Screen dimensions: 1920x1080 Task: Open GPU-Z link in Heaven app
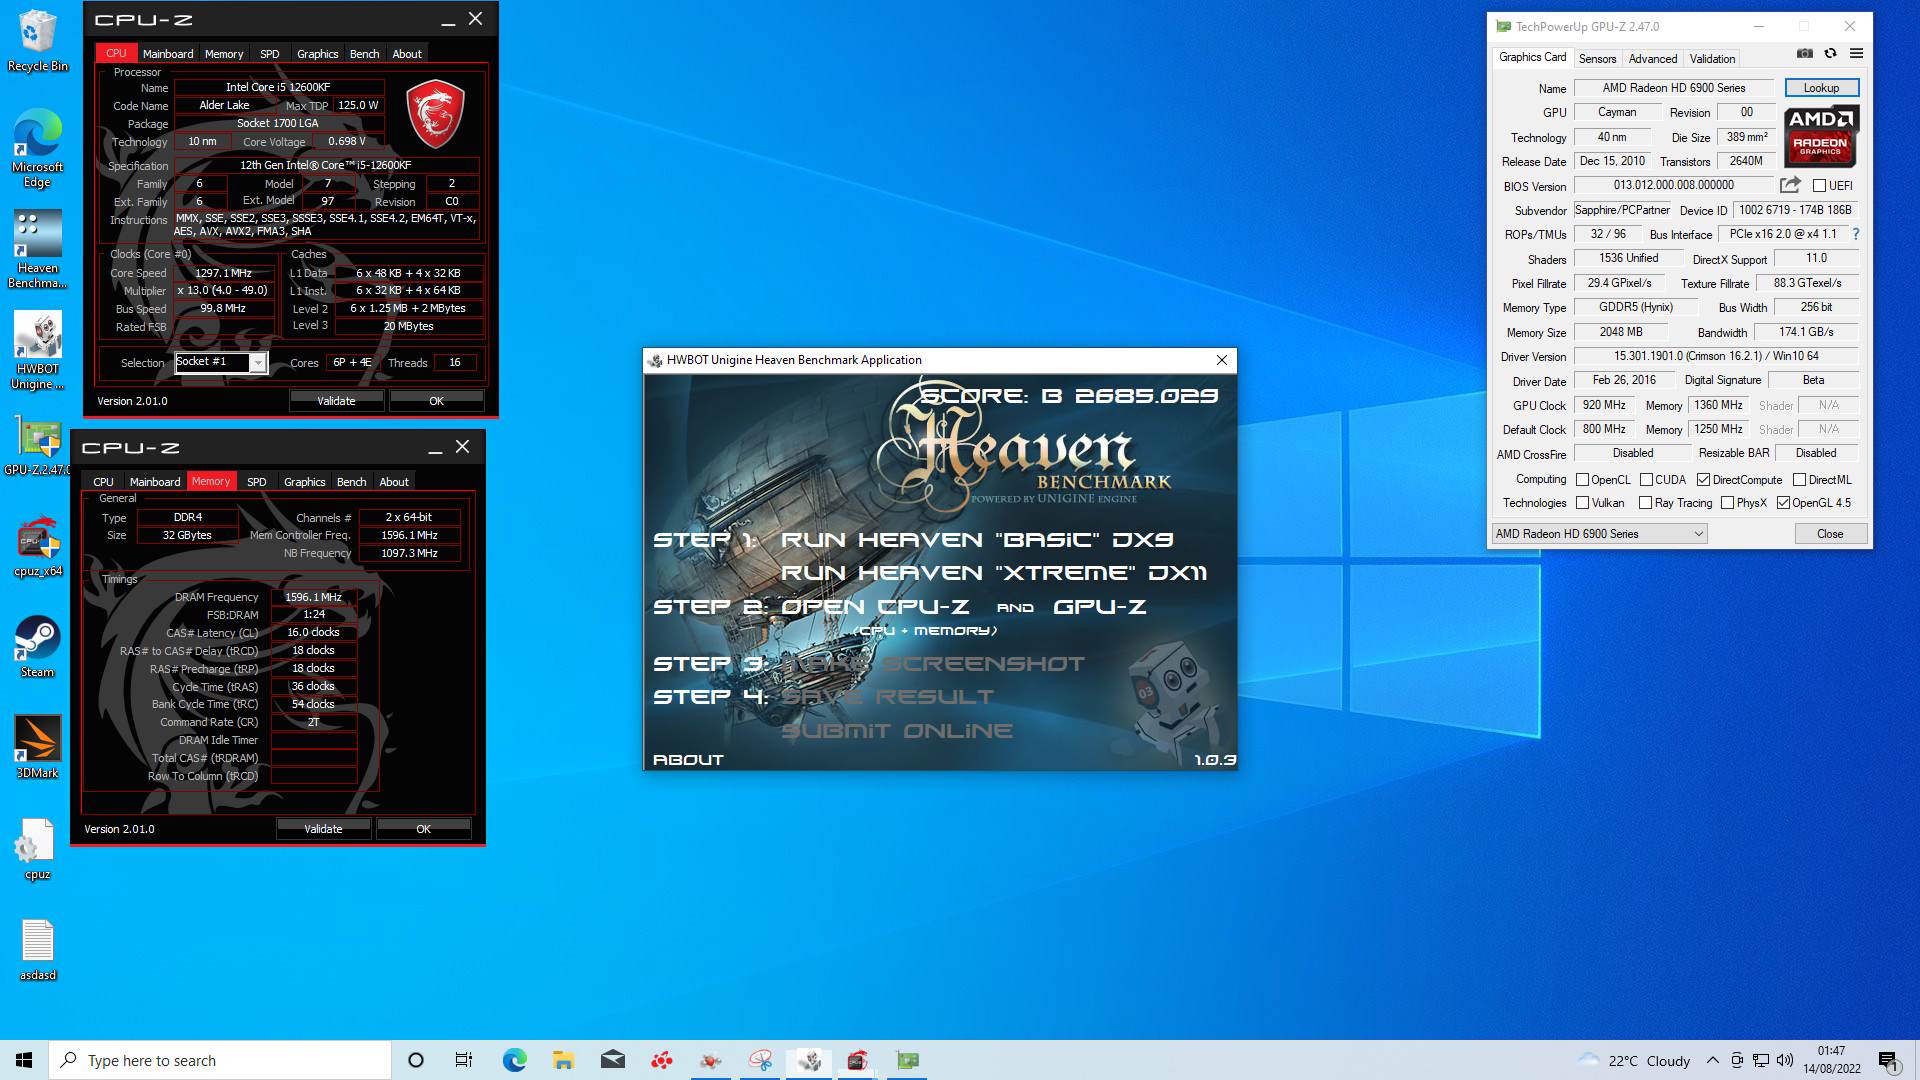pos(1100,607)
